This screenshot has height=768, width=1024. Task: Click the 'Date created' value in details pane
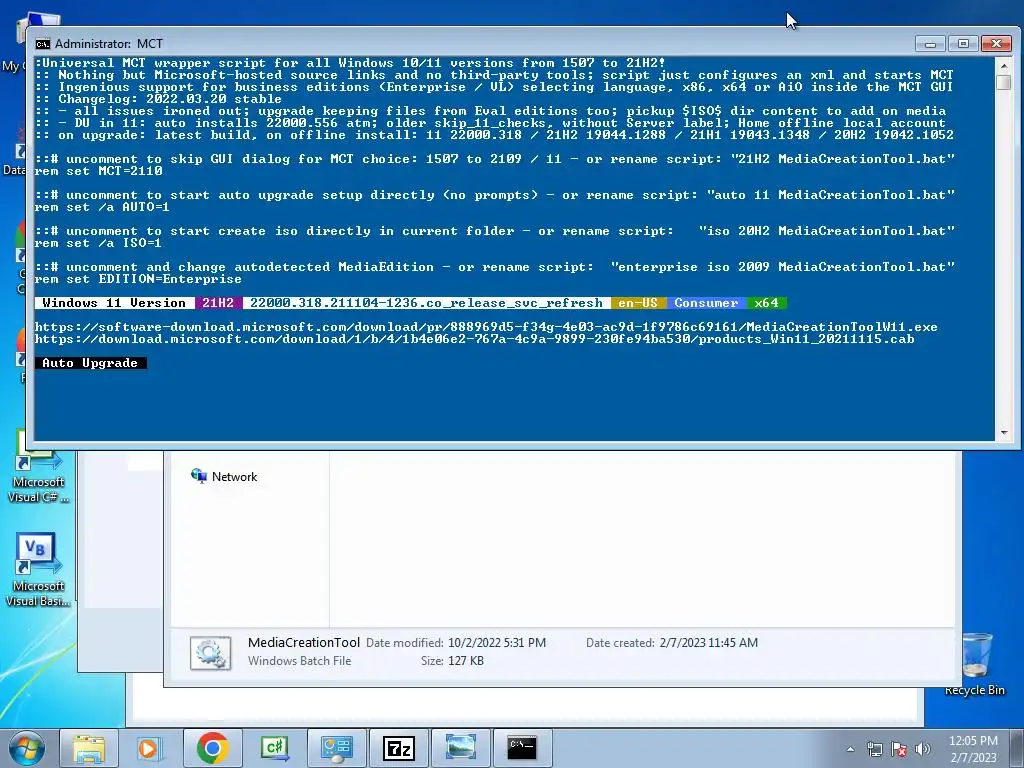[709, 643]
